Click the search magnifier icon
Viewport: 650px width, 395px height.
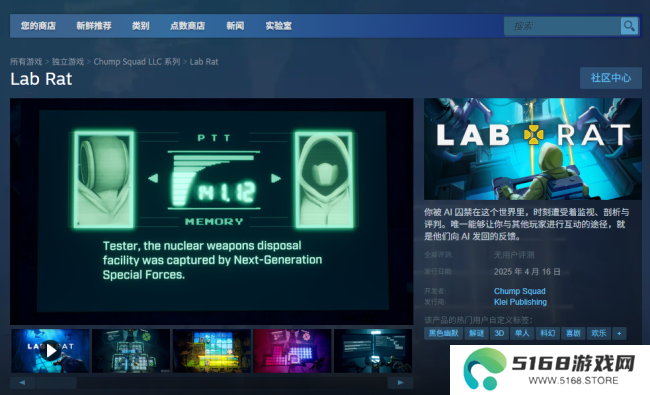[629, 26]
